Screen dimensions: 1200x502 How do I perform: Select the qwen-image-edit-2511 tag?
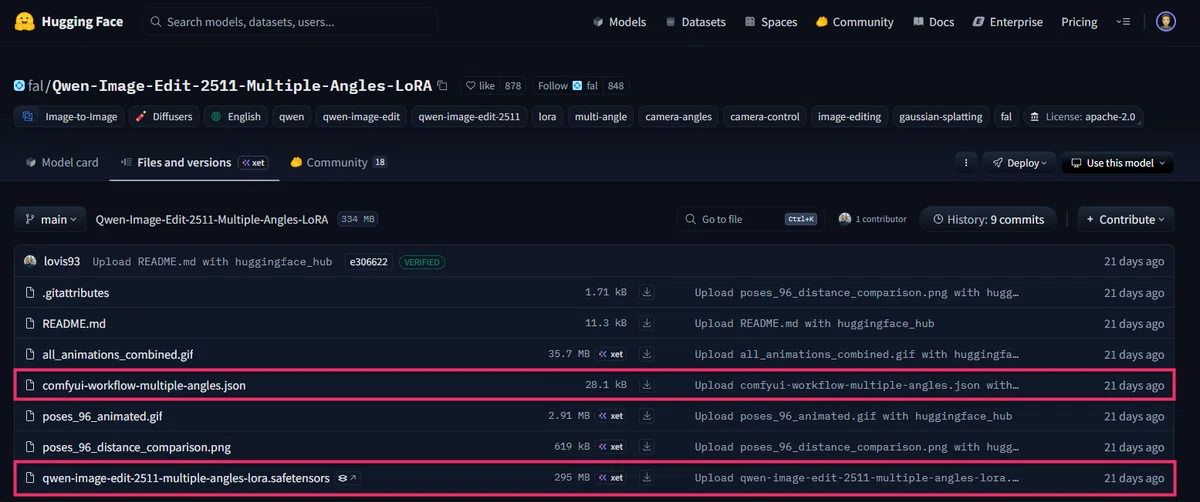tap(469, 116)
